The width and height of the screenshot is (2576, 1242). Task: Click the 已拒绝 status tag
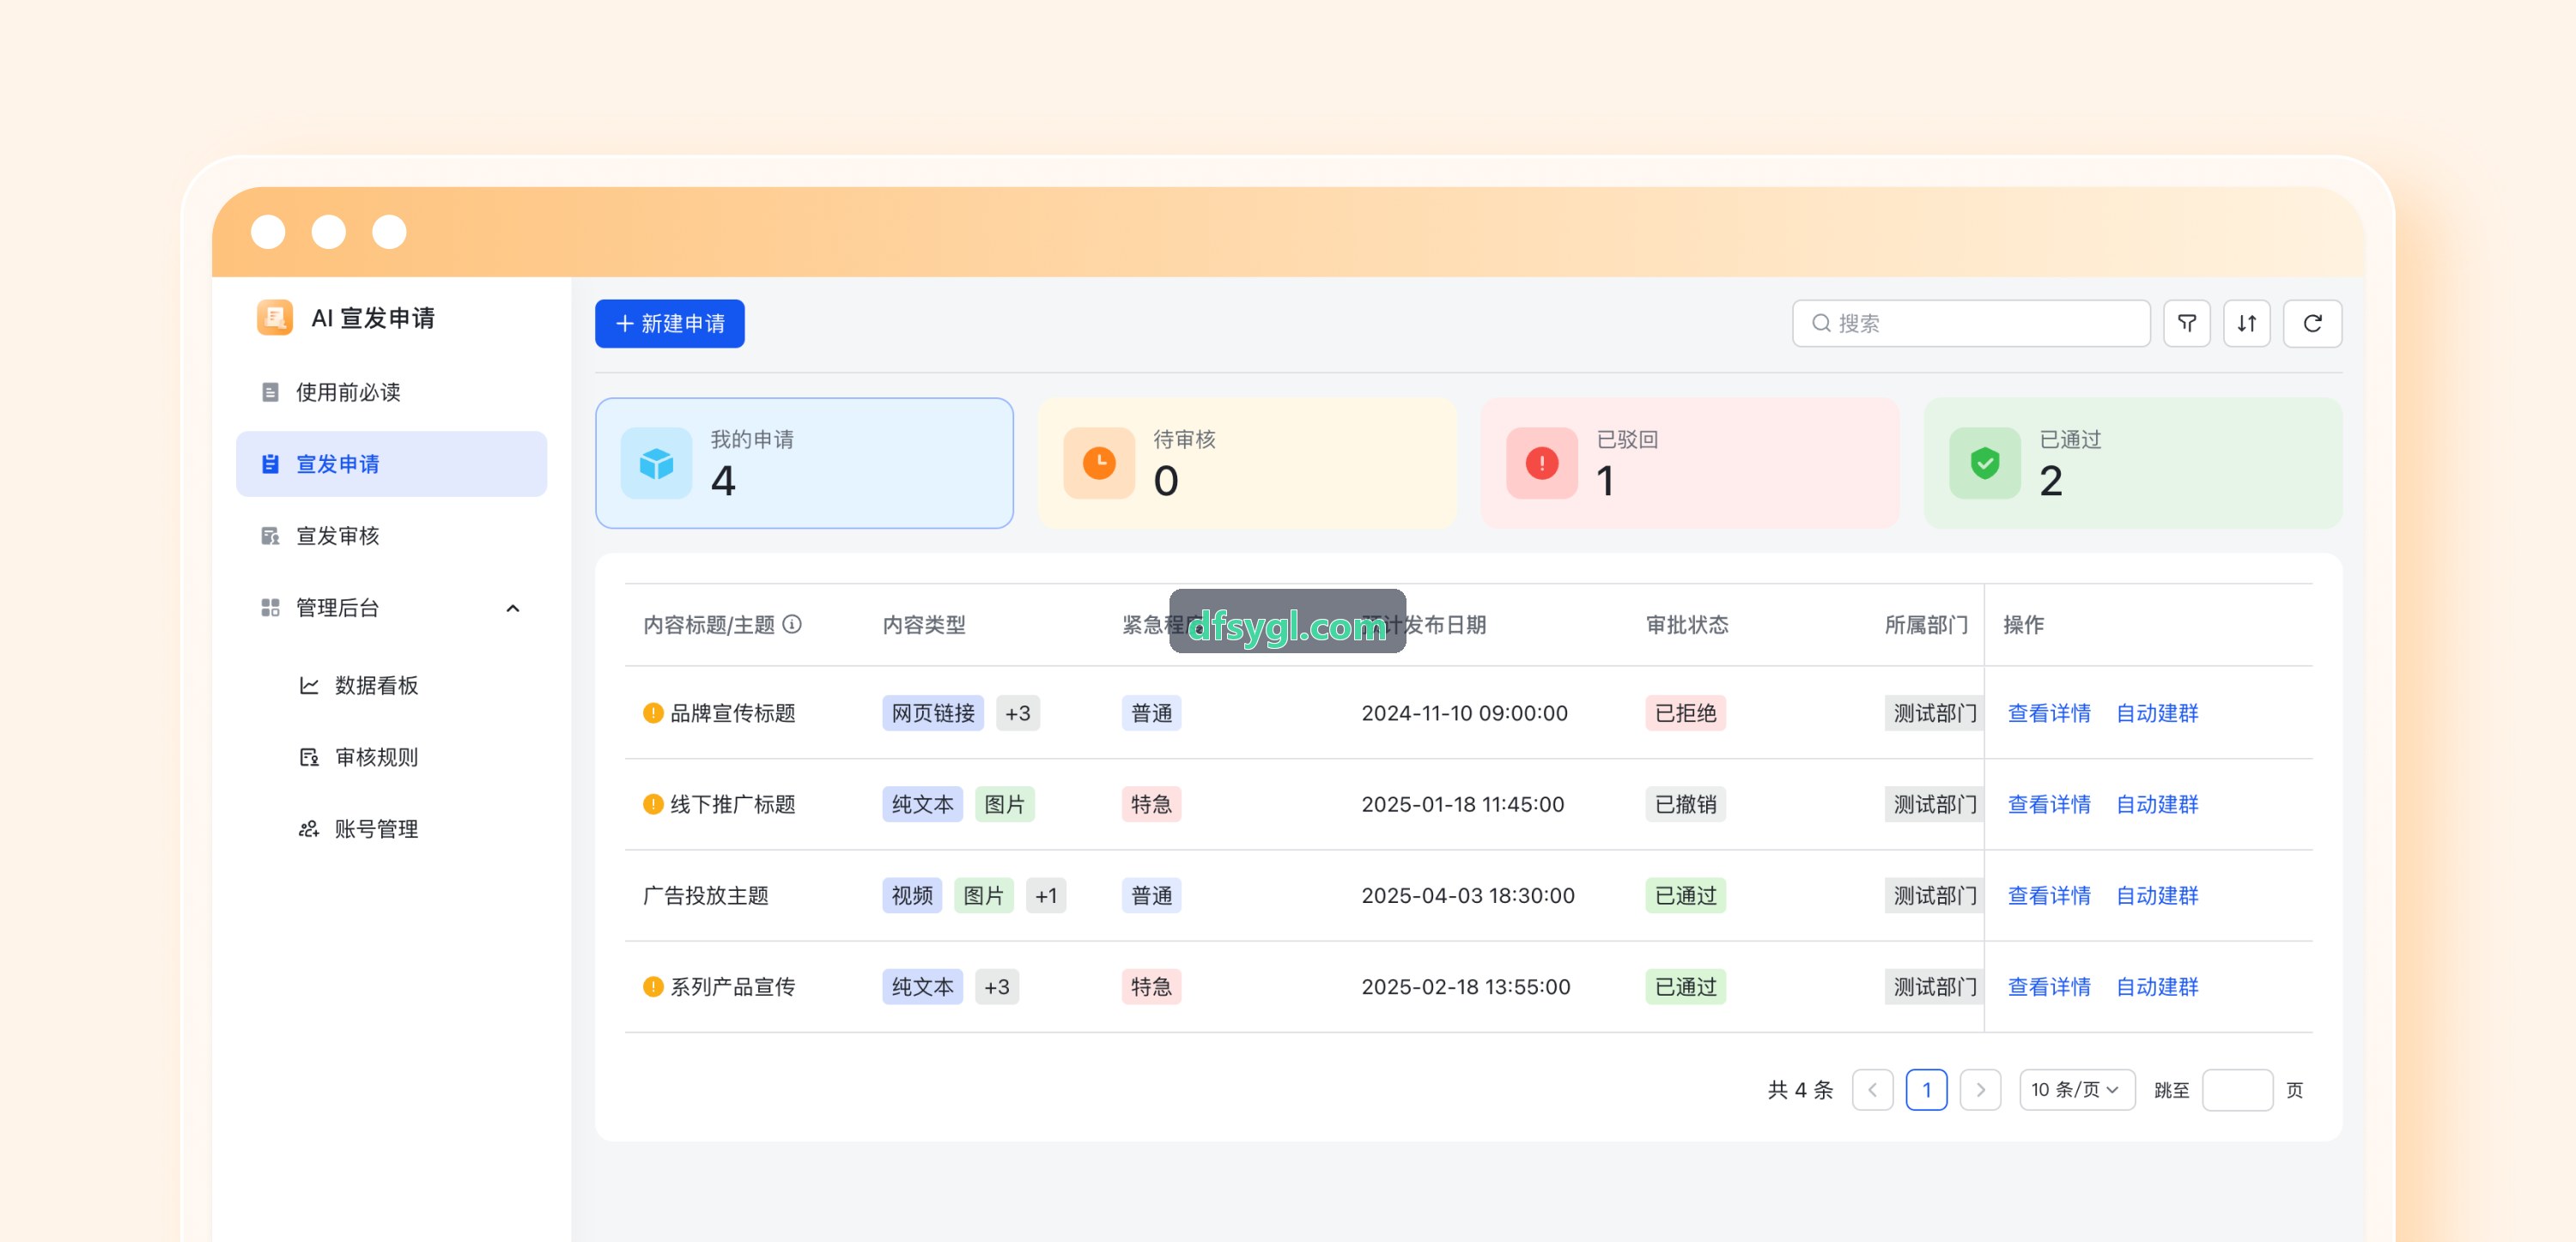[x=1685, y=713]
